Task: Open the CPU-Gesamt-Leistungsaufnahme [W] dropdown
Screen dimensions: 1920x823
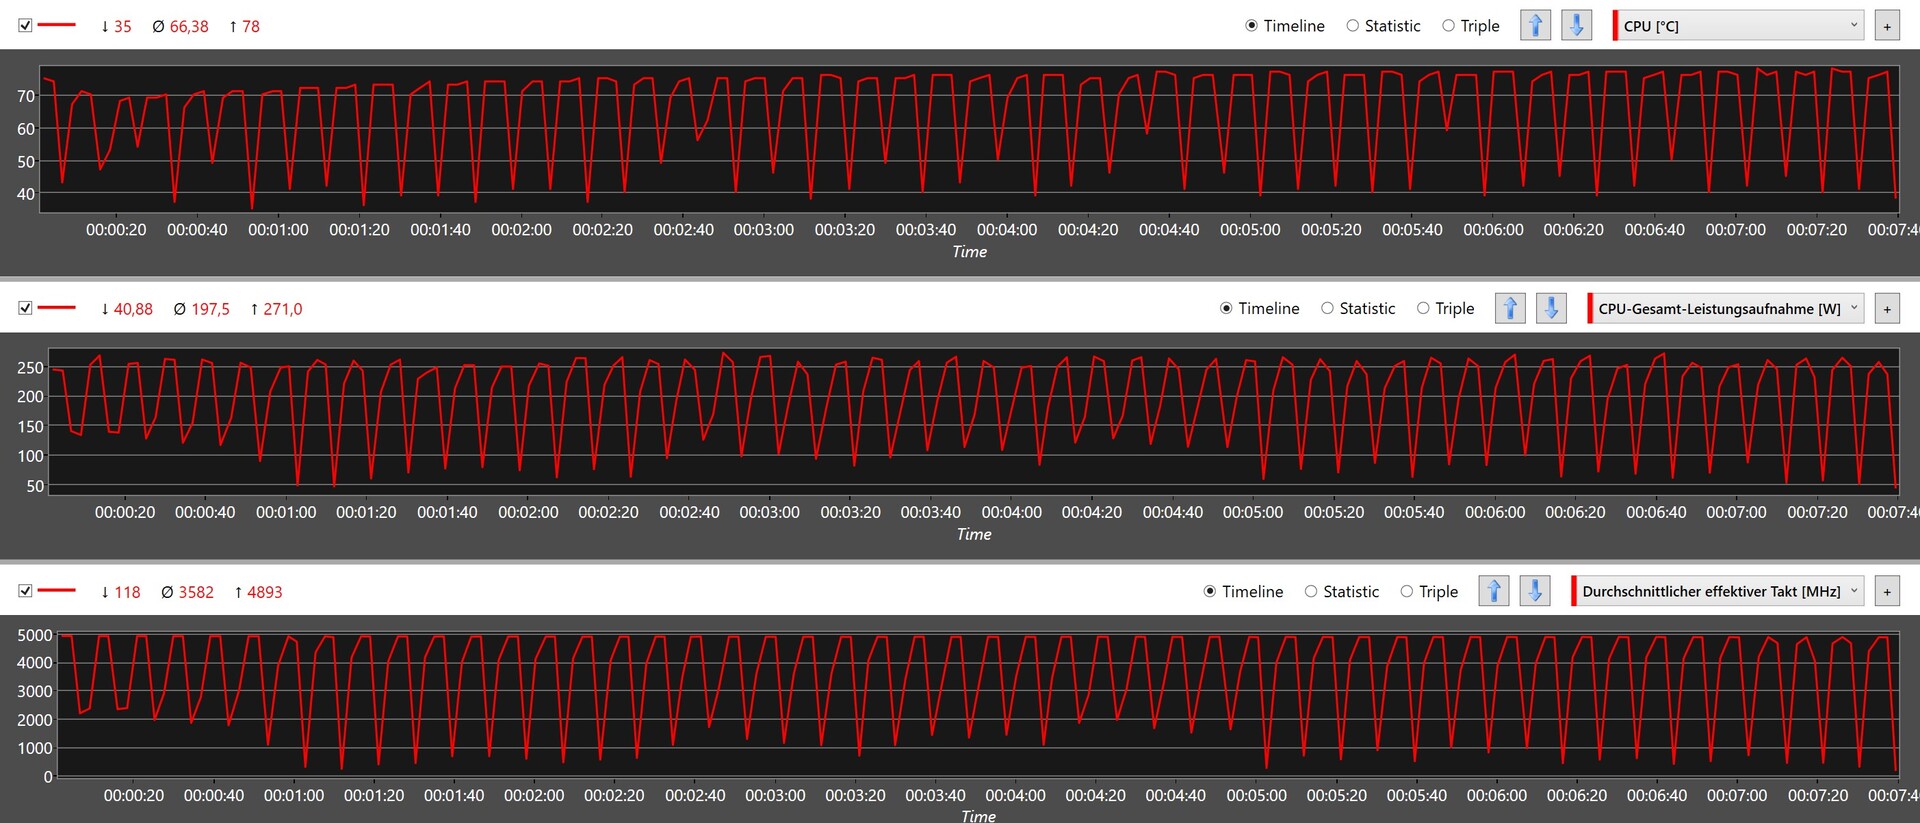Action: coord(1727,308)
